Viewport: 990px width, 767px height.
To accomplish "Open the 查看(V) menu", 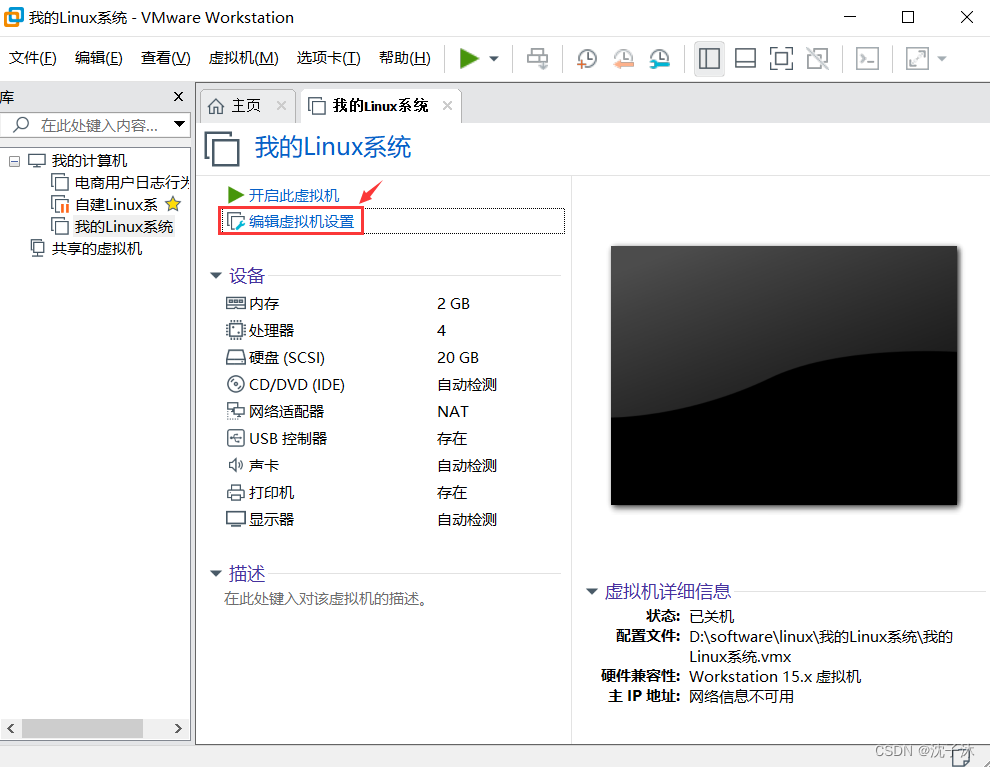I will [165, 58].
